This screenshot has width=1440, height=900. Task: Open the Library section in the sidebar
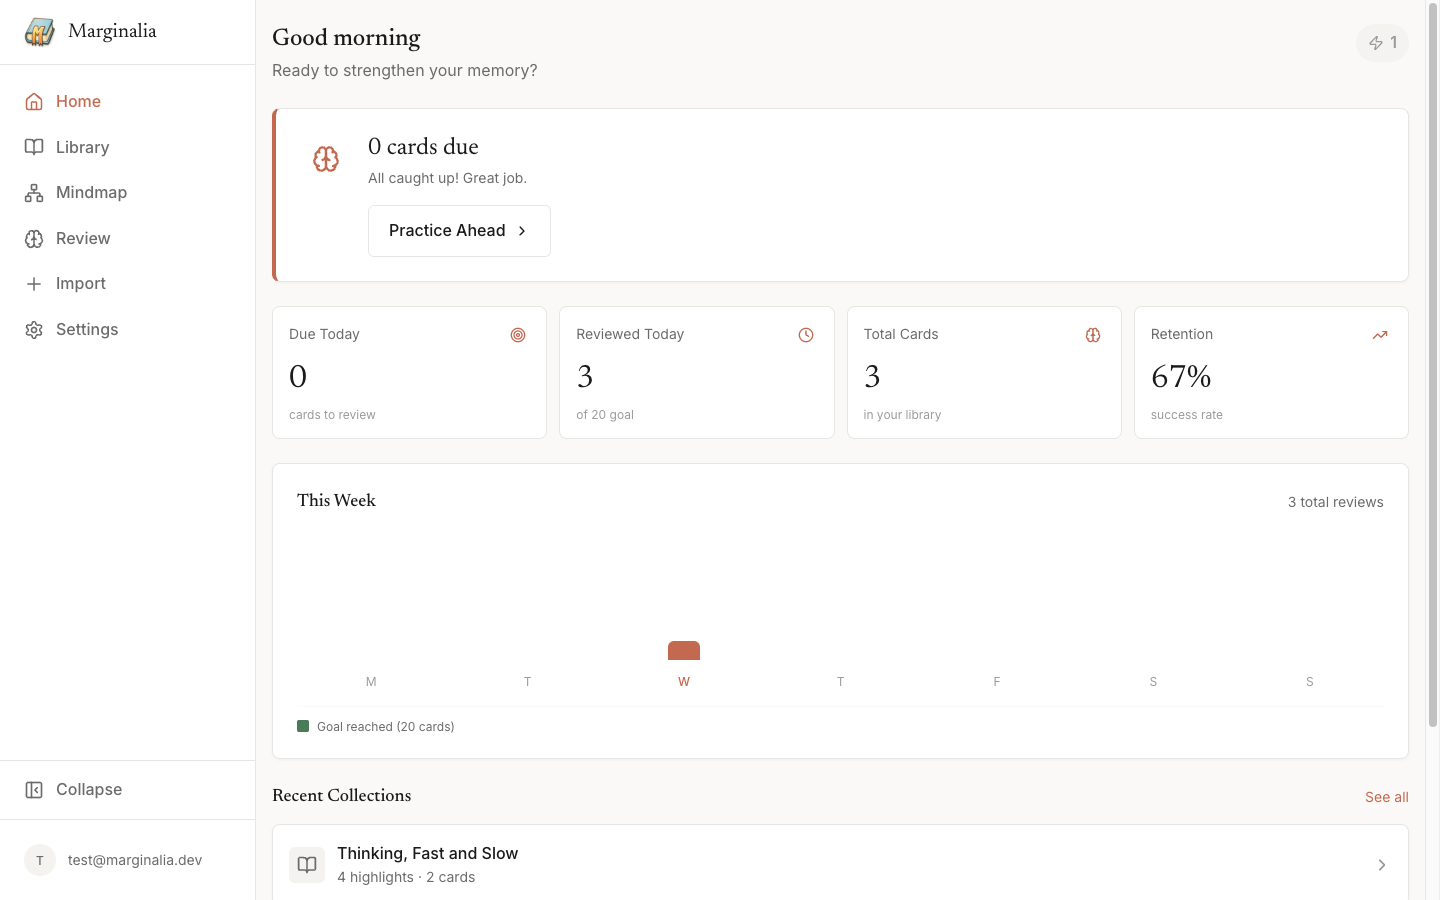[83, 147]
